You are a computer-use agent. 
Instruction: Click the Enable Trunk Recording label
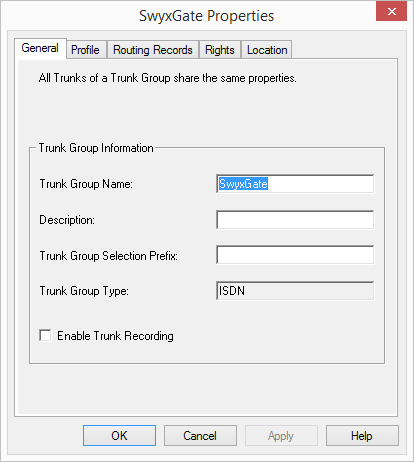115,336
